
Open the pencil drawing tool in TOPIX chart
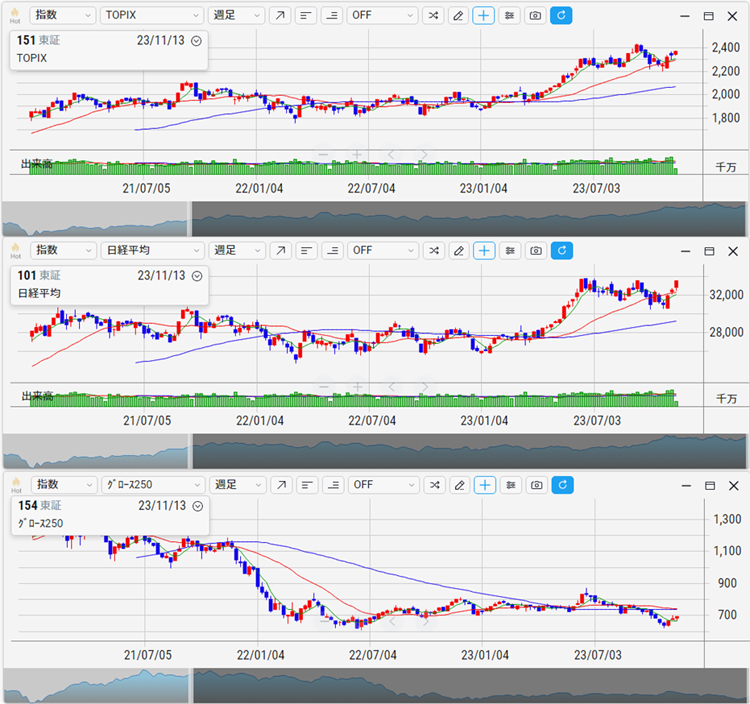pyautogui.click(x=458, y=16)
